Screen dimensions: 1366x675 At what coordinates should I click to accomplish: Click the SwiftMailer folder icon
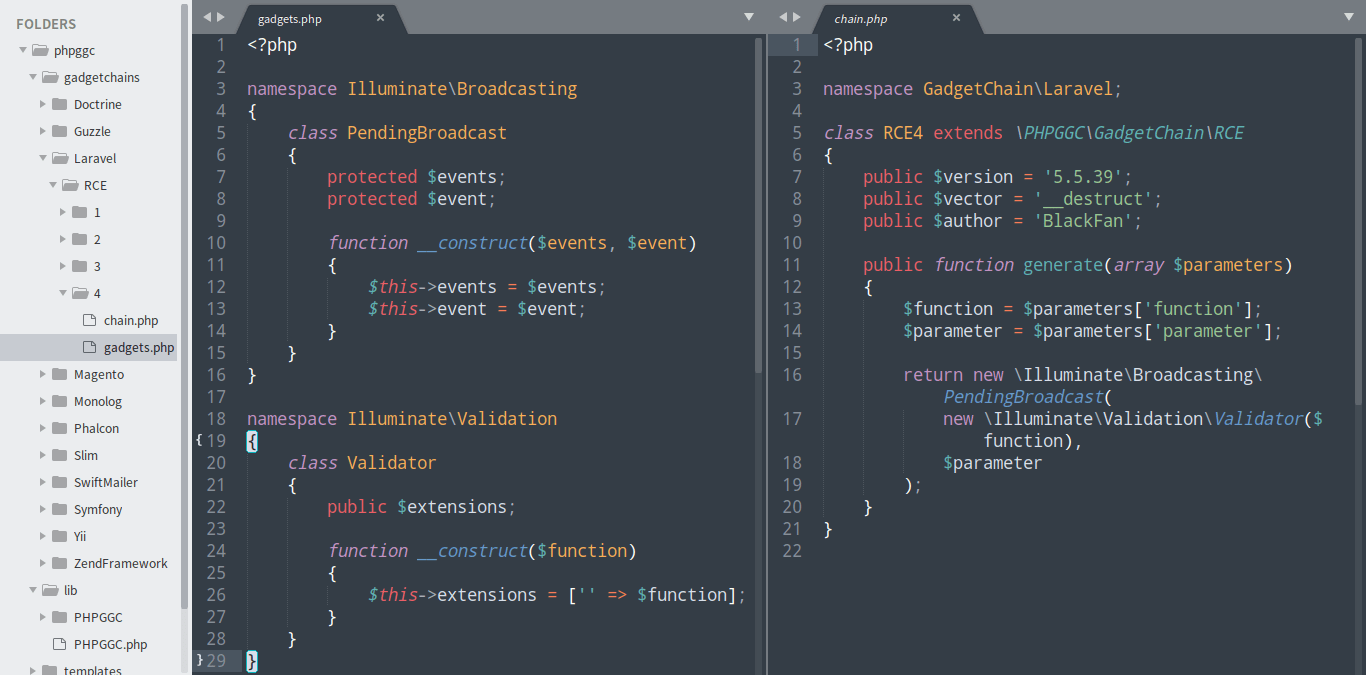(58, 482)
